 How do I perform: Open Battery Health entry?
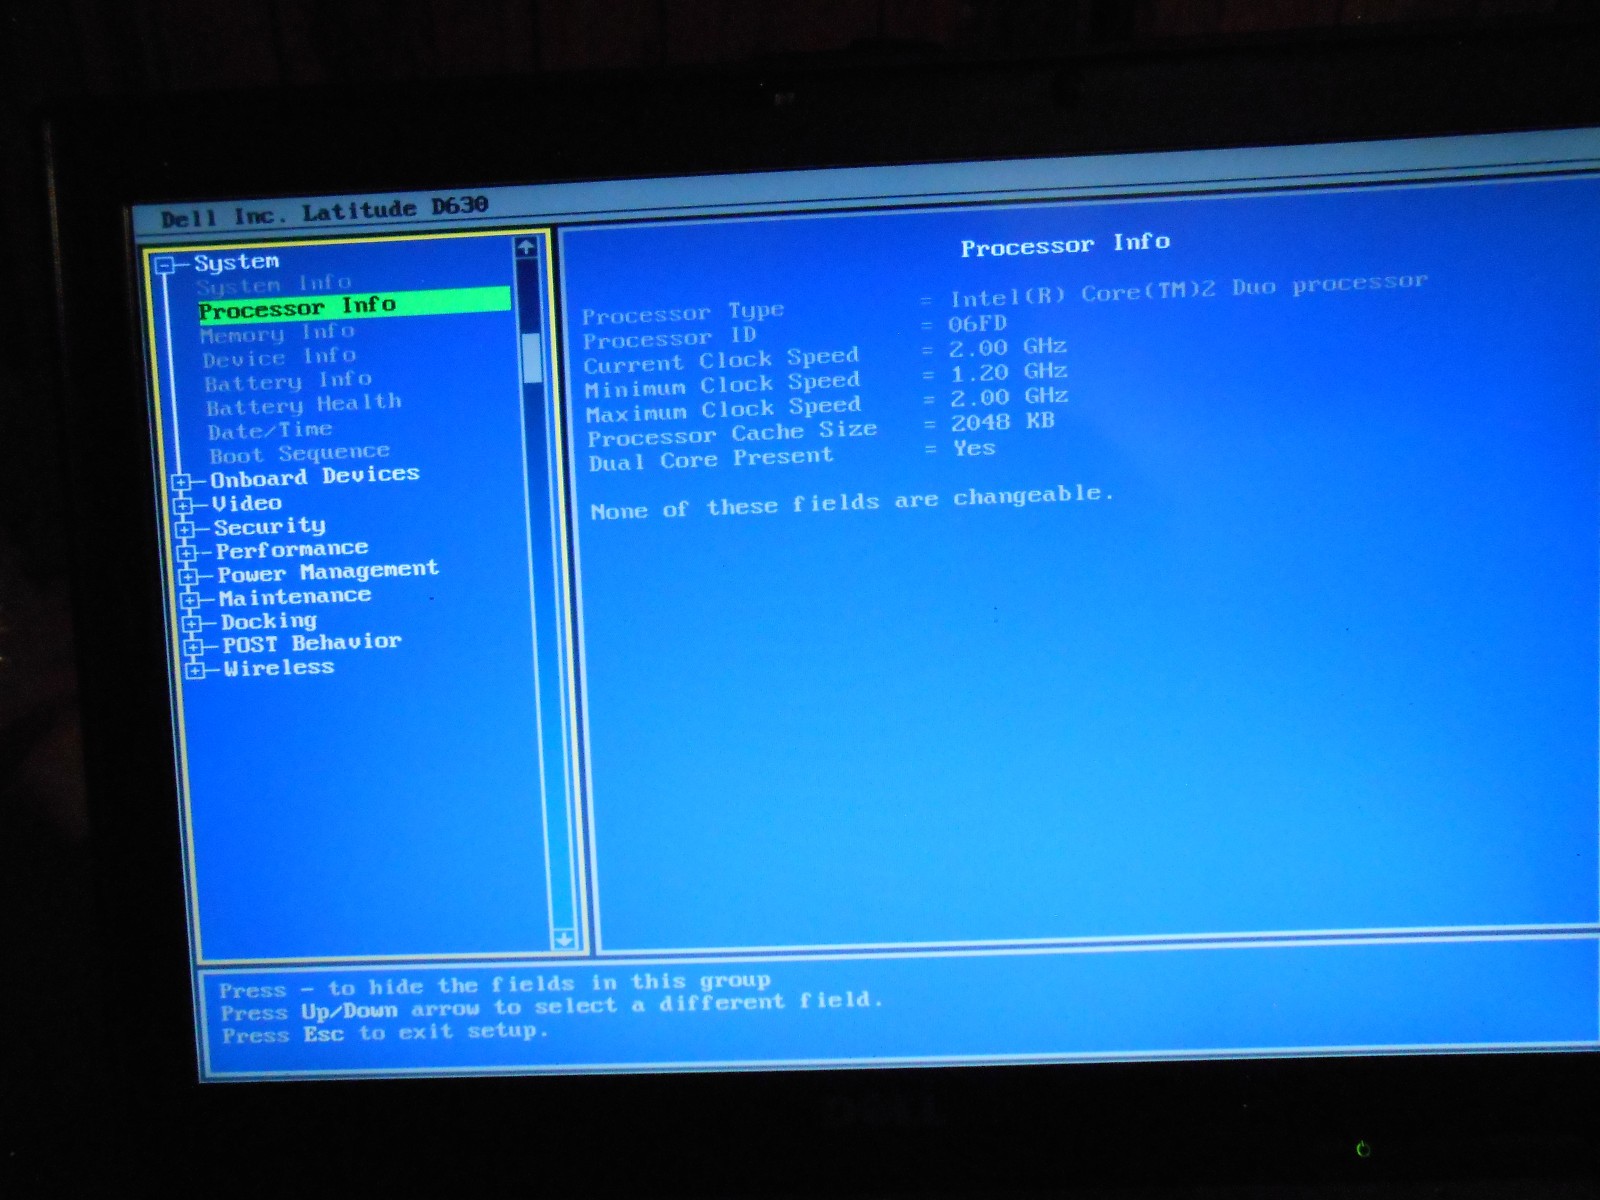tap(304, 405)
